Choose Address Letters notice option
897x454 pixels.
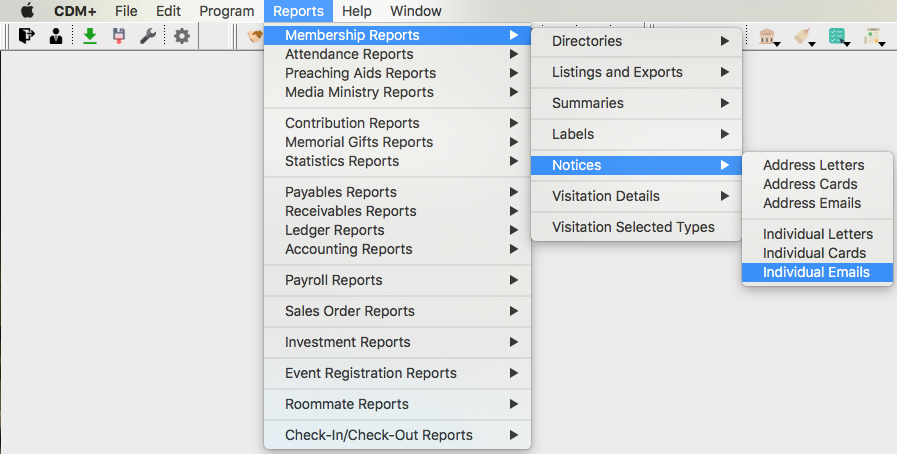[x=813, y=165]
